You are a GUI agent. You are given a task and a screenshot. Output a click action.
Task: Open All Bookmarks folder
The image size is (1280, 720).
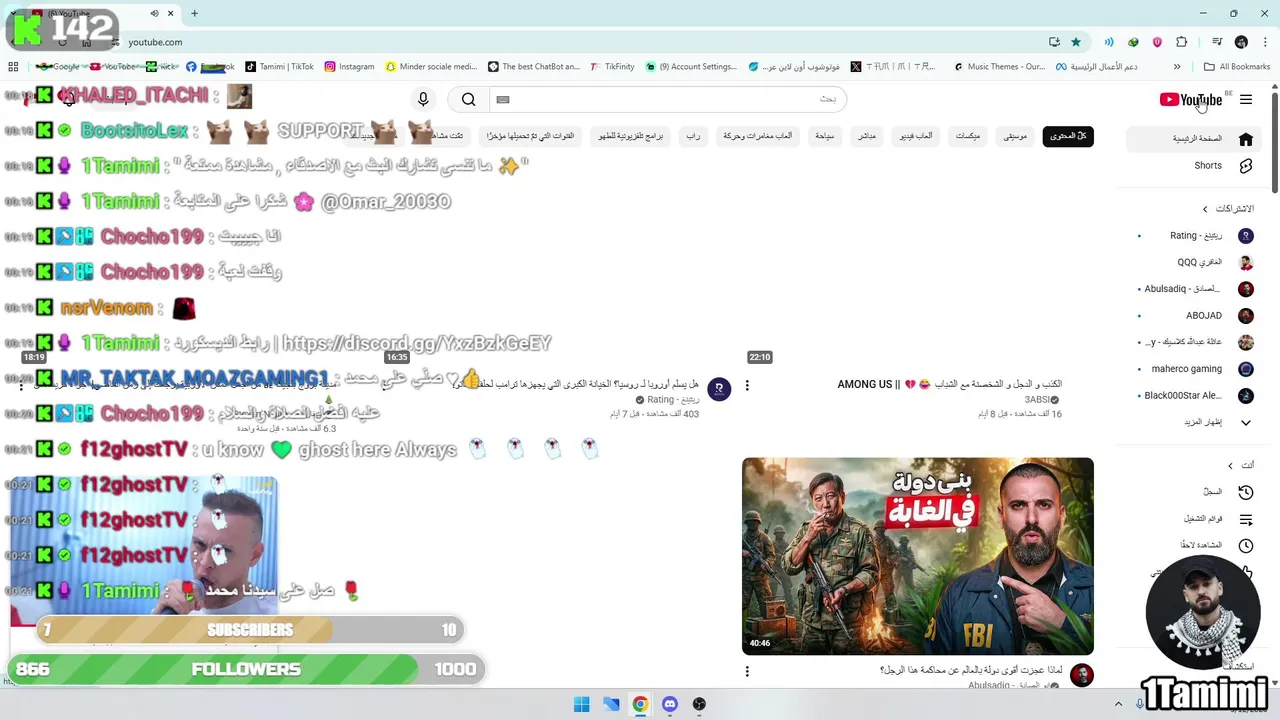pyautogui.click(x=1237, y=67)
